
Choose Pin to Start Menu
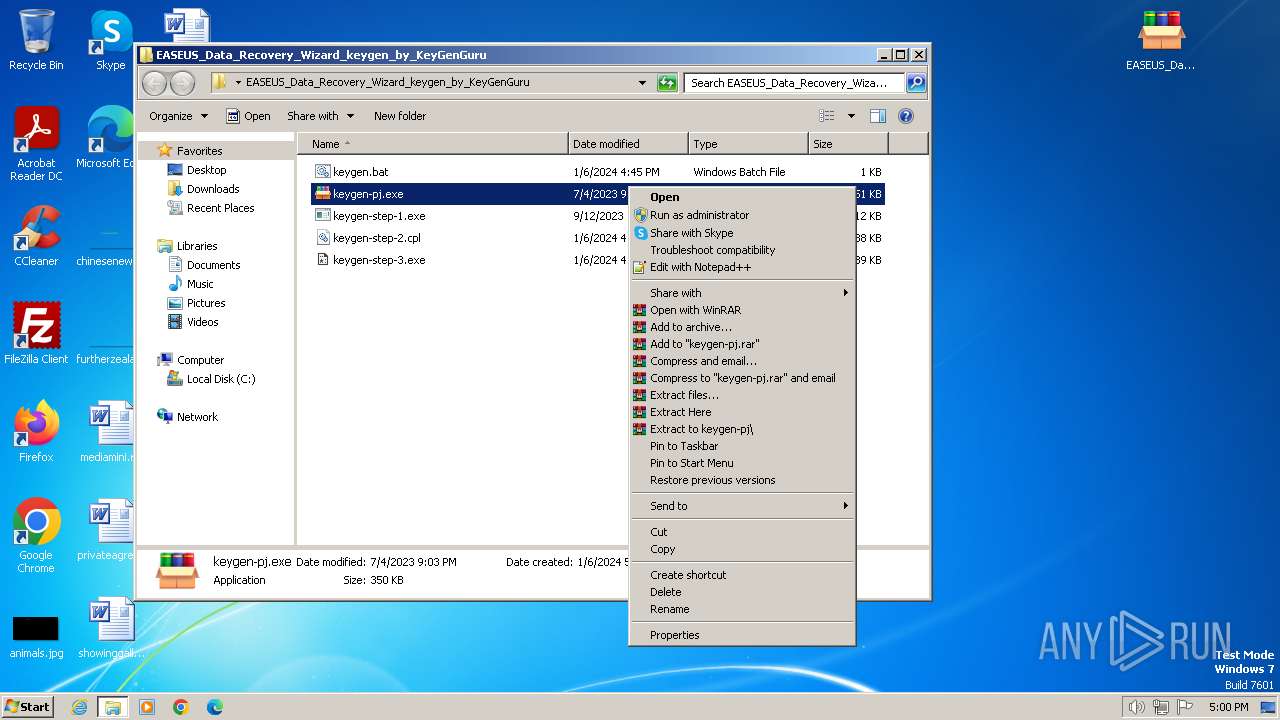742,463
